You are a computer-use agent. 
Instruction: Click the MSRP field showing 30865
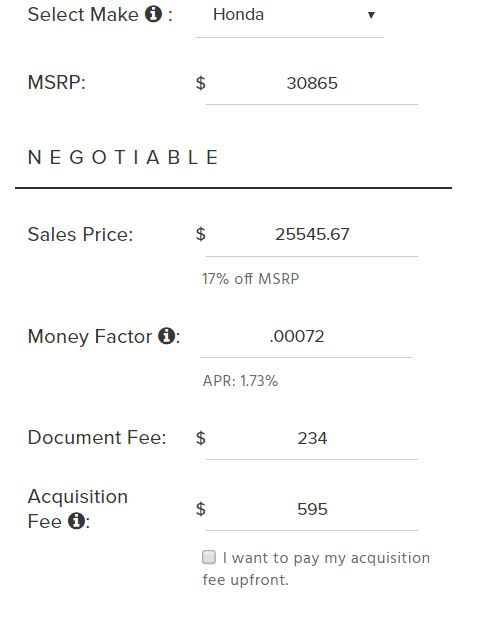tap(312, 83)
